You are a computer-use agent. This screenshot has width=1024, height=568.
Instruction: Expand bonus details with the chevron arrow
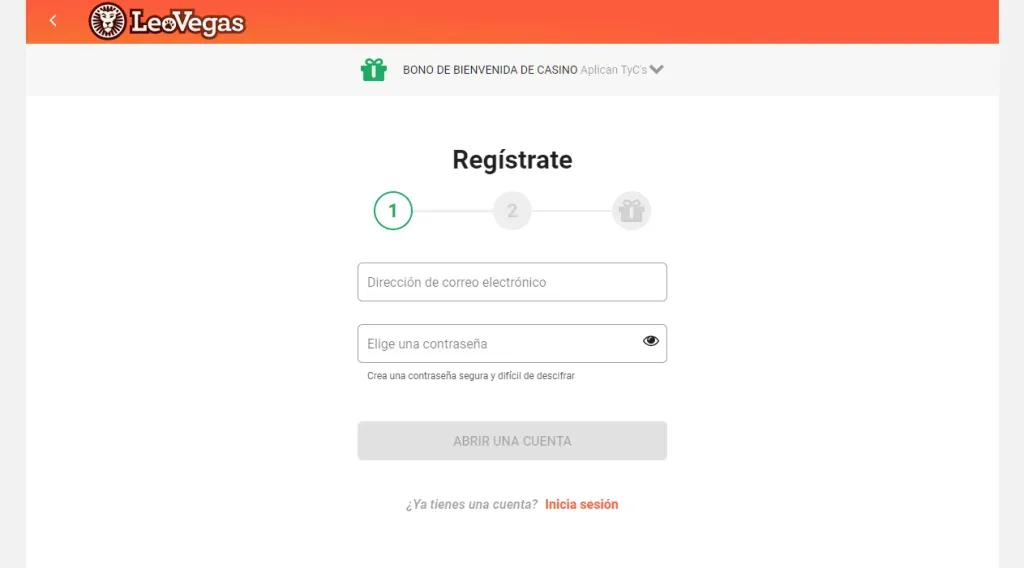click(657, 70)
